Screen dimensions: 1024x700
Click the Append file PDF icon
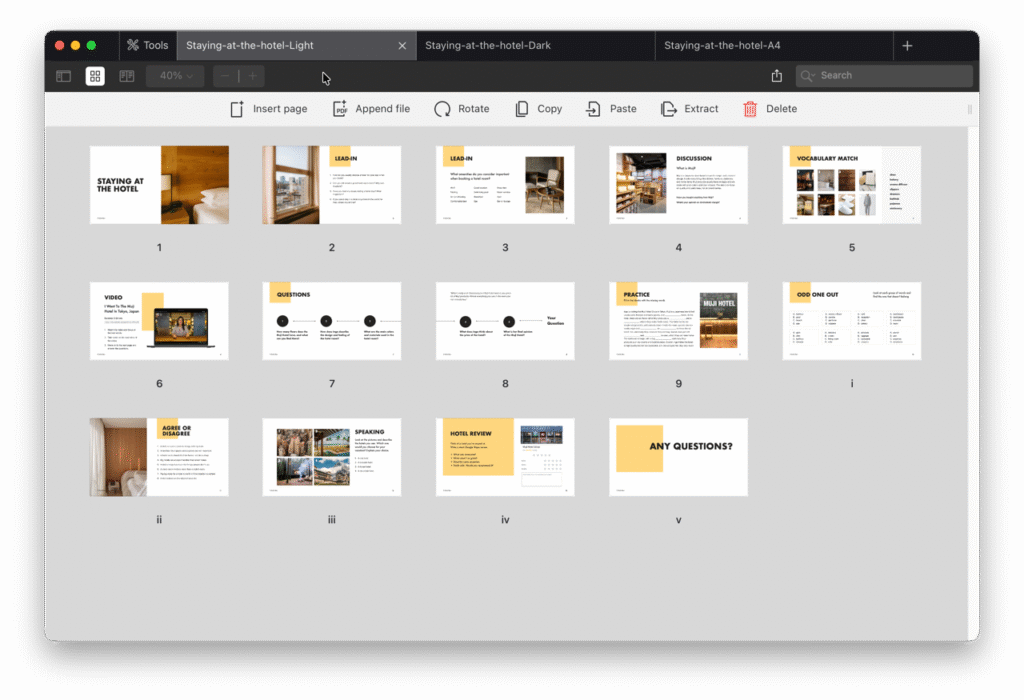340,109
